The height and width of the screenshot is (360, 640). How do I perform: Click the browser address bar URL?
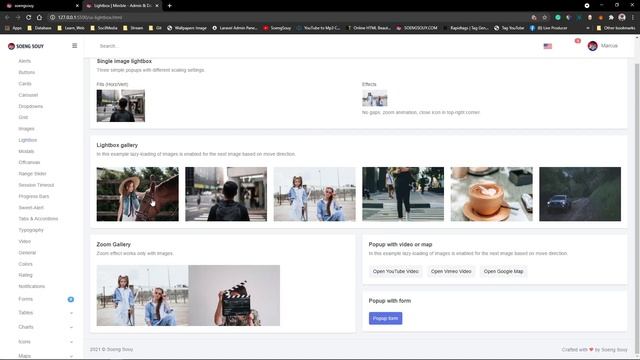pos(90,17)
